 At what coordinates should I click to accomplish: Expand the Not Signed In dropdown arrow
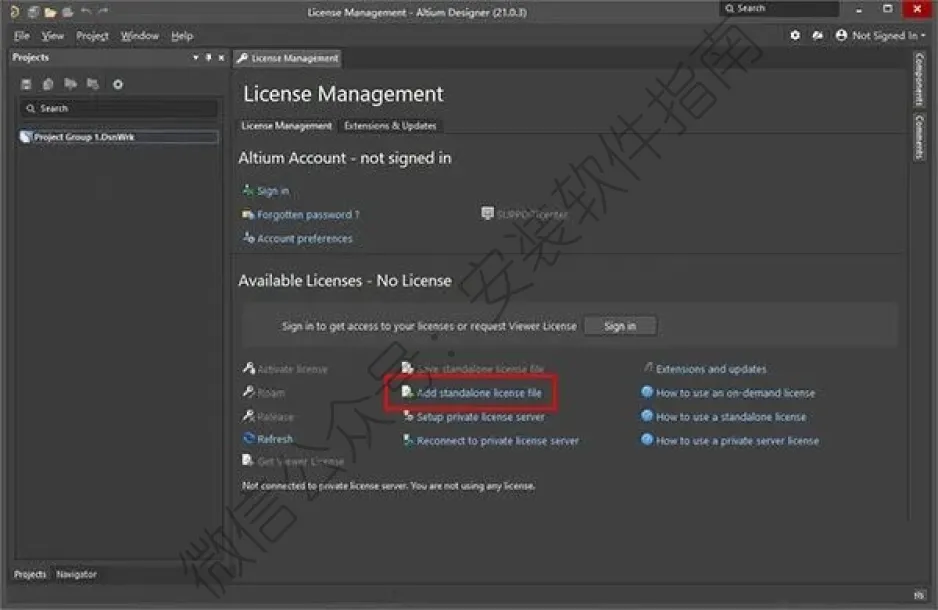point(923,36)
